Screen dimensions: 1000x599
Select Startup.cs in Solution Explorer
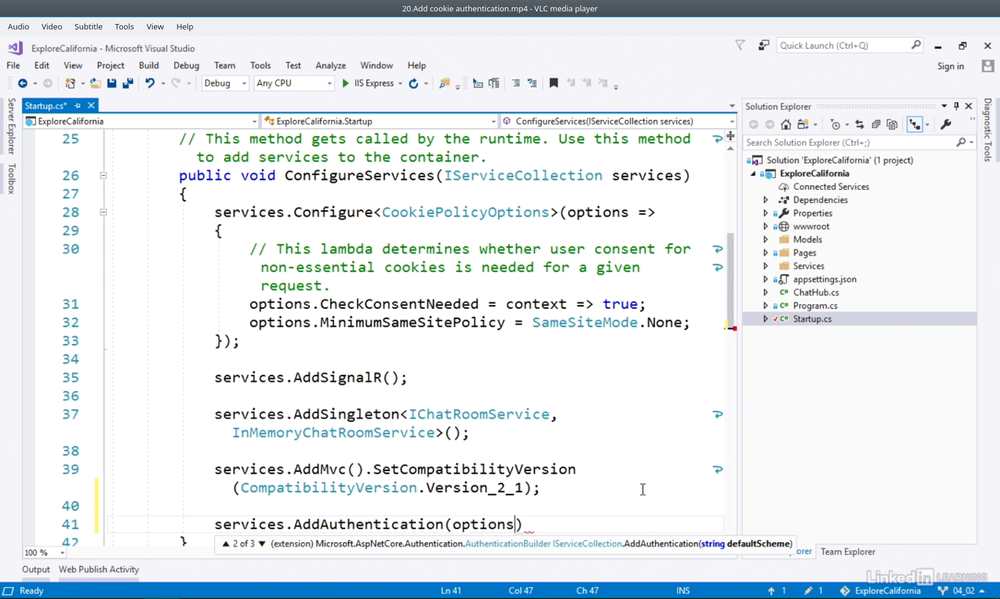pos(812,319)
